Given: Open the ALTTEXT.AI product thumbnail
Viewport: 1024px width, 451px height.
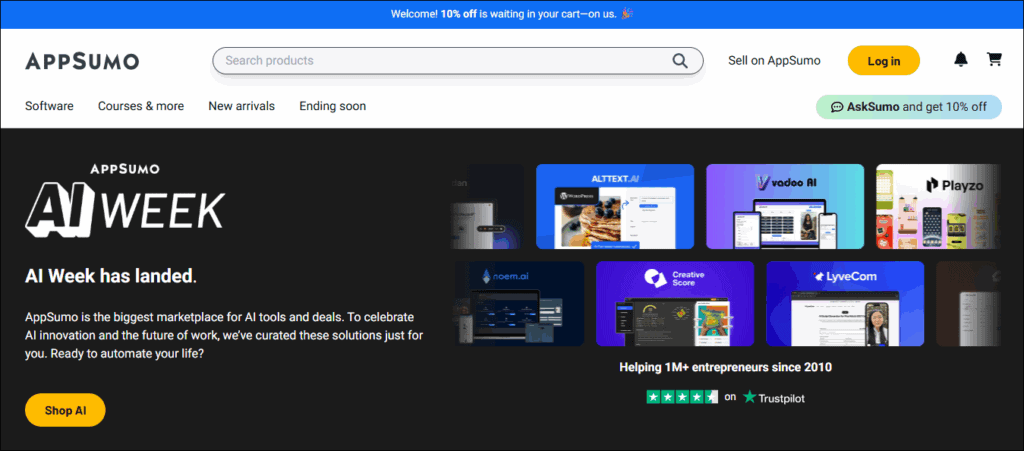Looking at the screenshot, I should 615,206.
